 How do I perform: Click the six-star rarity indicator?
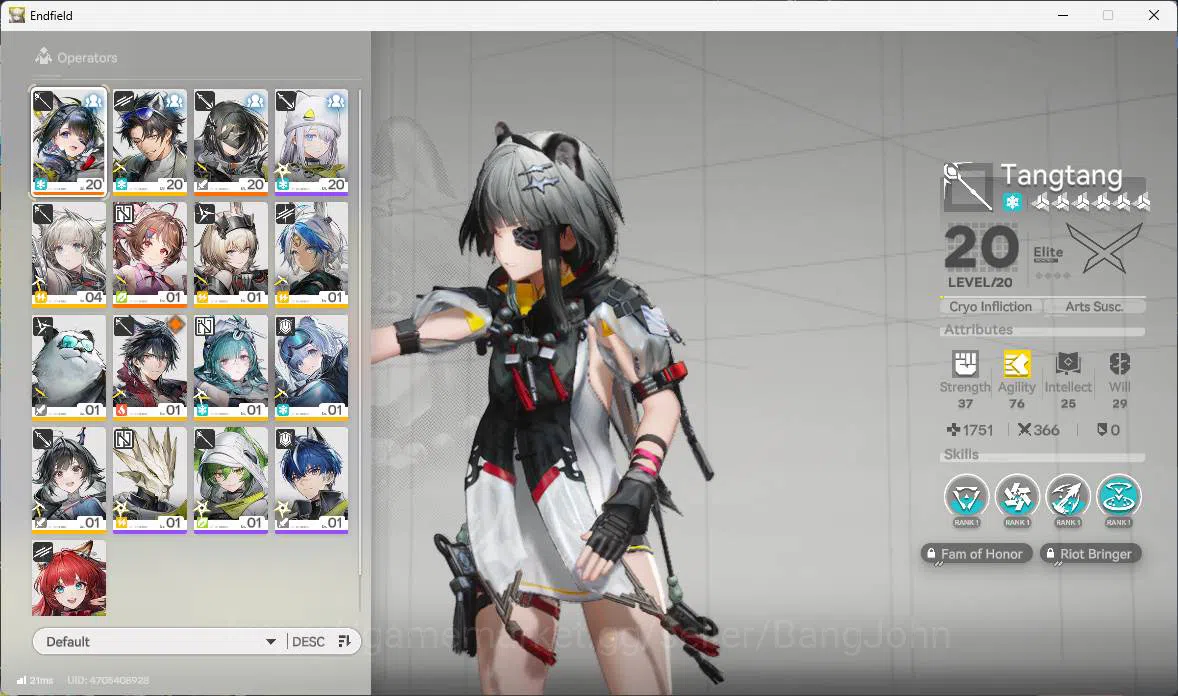[x=1090, y=201]
